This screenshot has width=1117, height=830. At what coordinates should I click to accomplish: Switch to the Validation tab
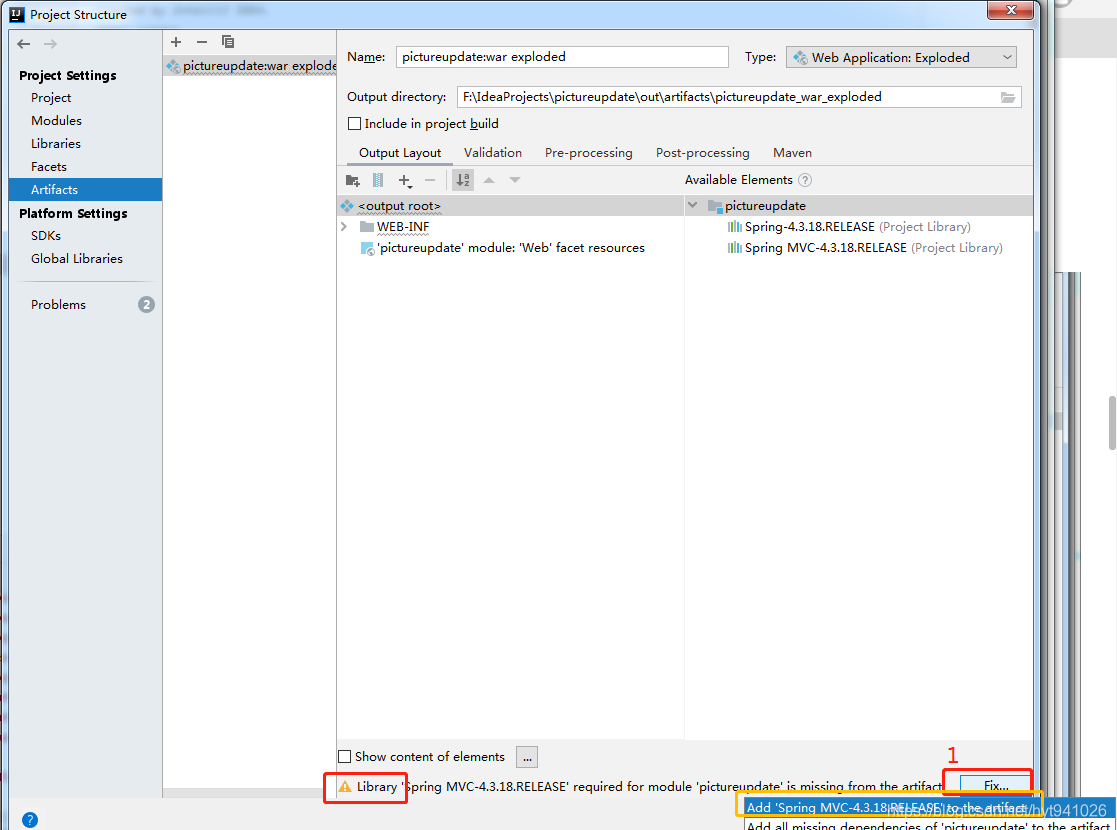click(493, 152)
